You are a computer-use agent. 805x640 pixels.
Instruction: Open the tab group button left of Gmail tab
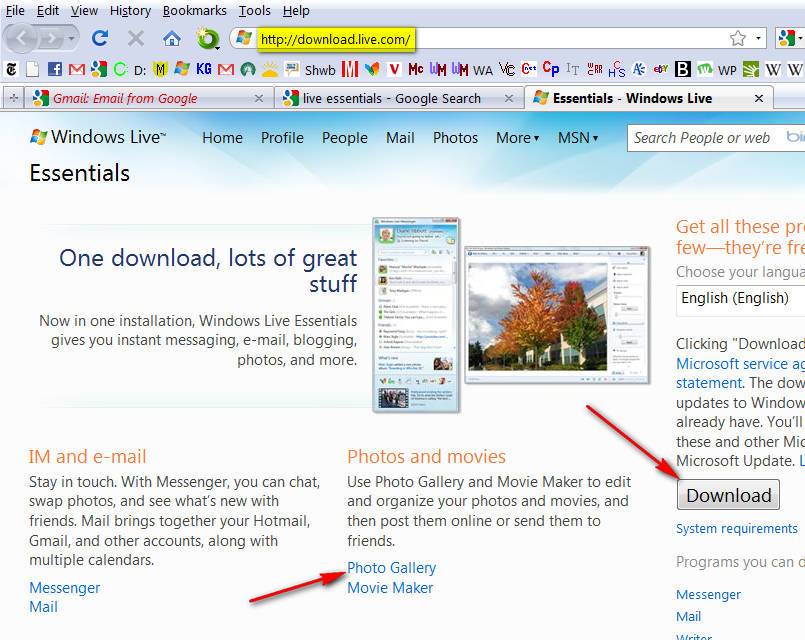pos(13,98)
